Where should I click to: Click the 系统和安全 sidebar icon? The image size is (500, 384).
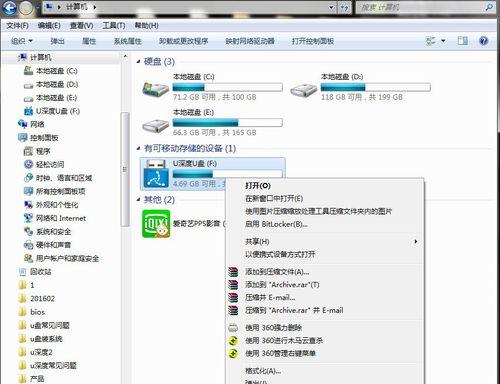click(x=28, y=231)
